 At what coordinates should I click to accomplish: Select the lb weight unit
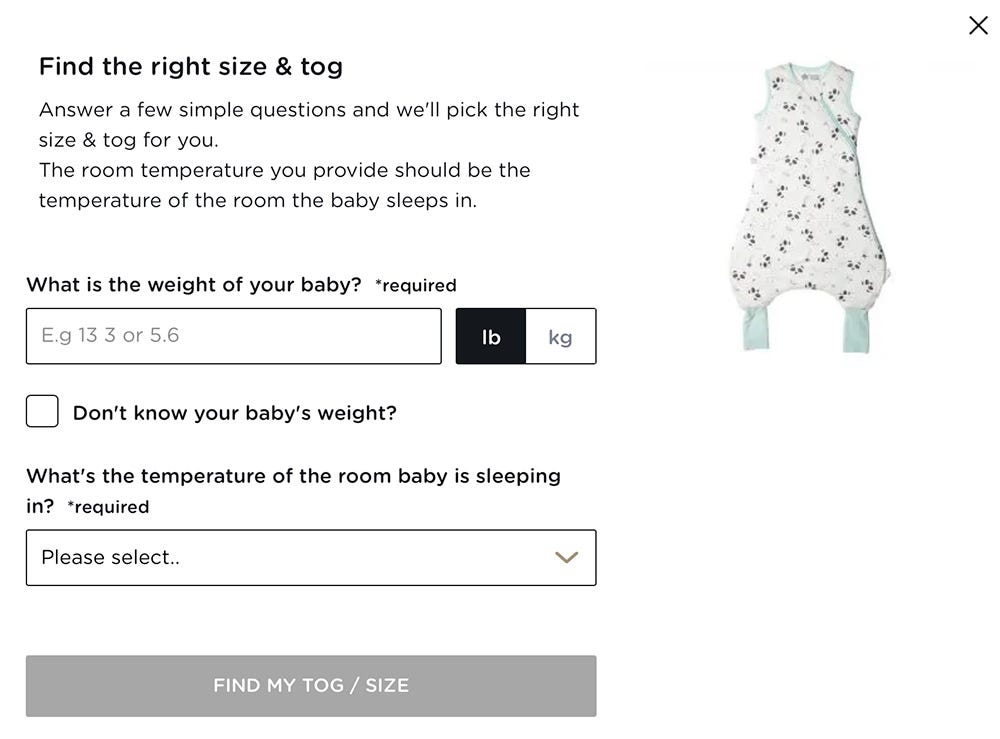(x=490, y=336)
